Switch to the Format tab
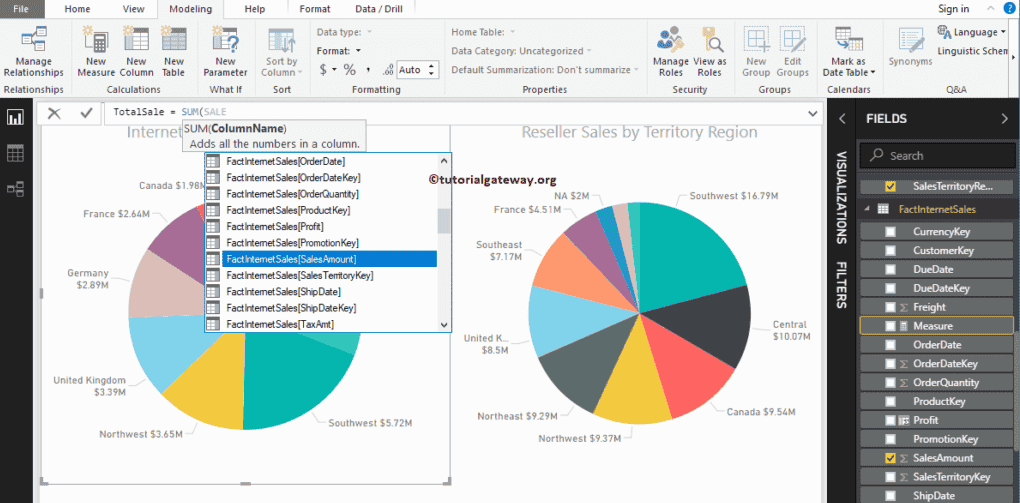1020x503 pixels. 315,9
